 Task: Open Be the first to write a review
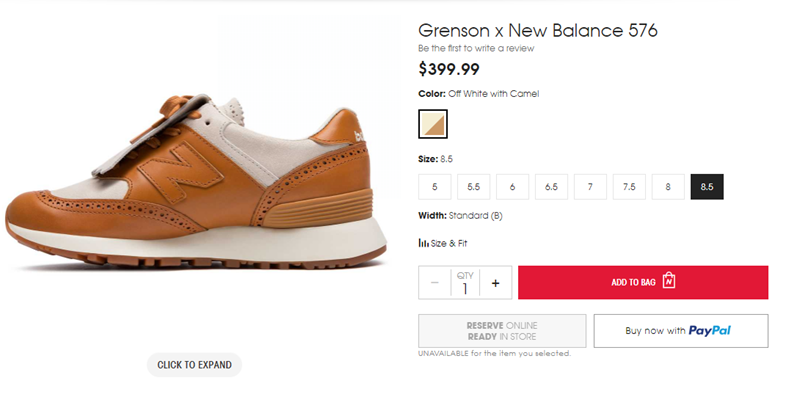(x=476, y=48)
